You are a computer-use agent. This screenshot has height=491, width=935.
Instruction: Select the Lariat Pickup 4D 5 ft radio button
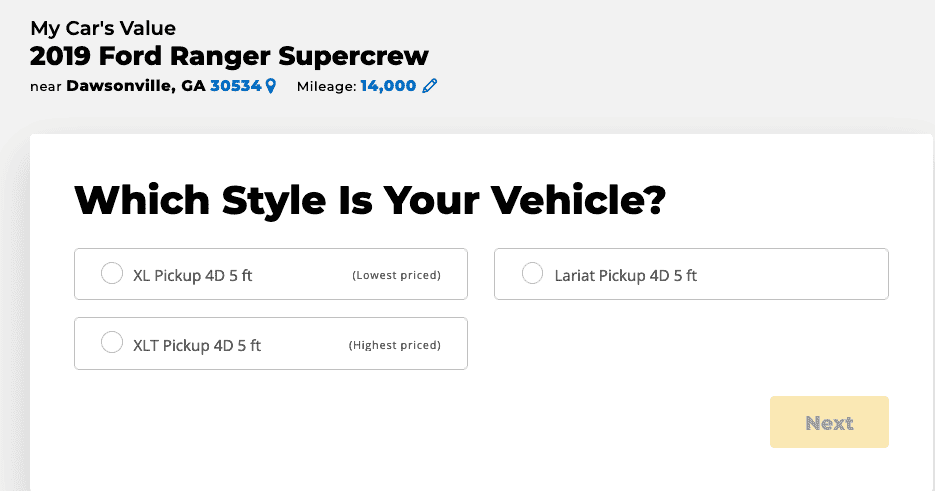[x=532, y=273]
